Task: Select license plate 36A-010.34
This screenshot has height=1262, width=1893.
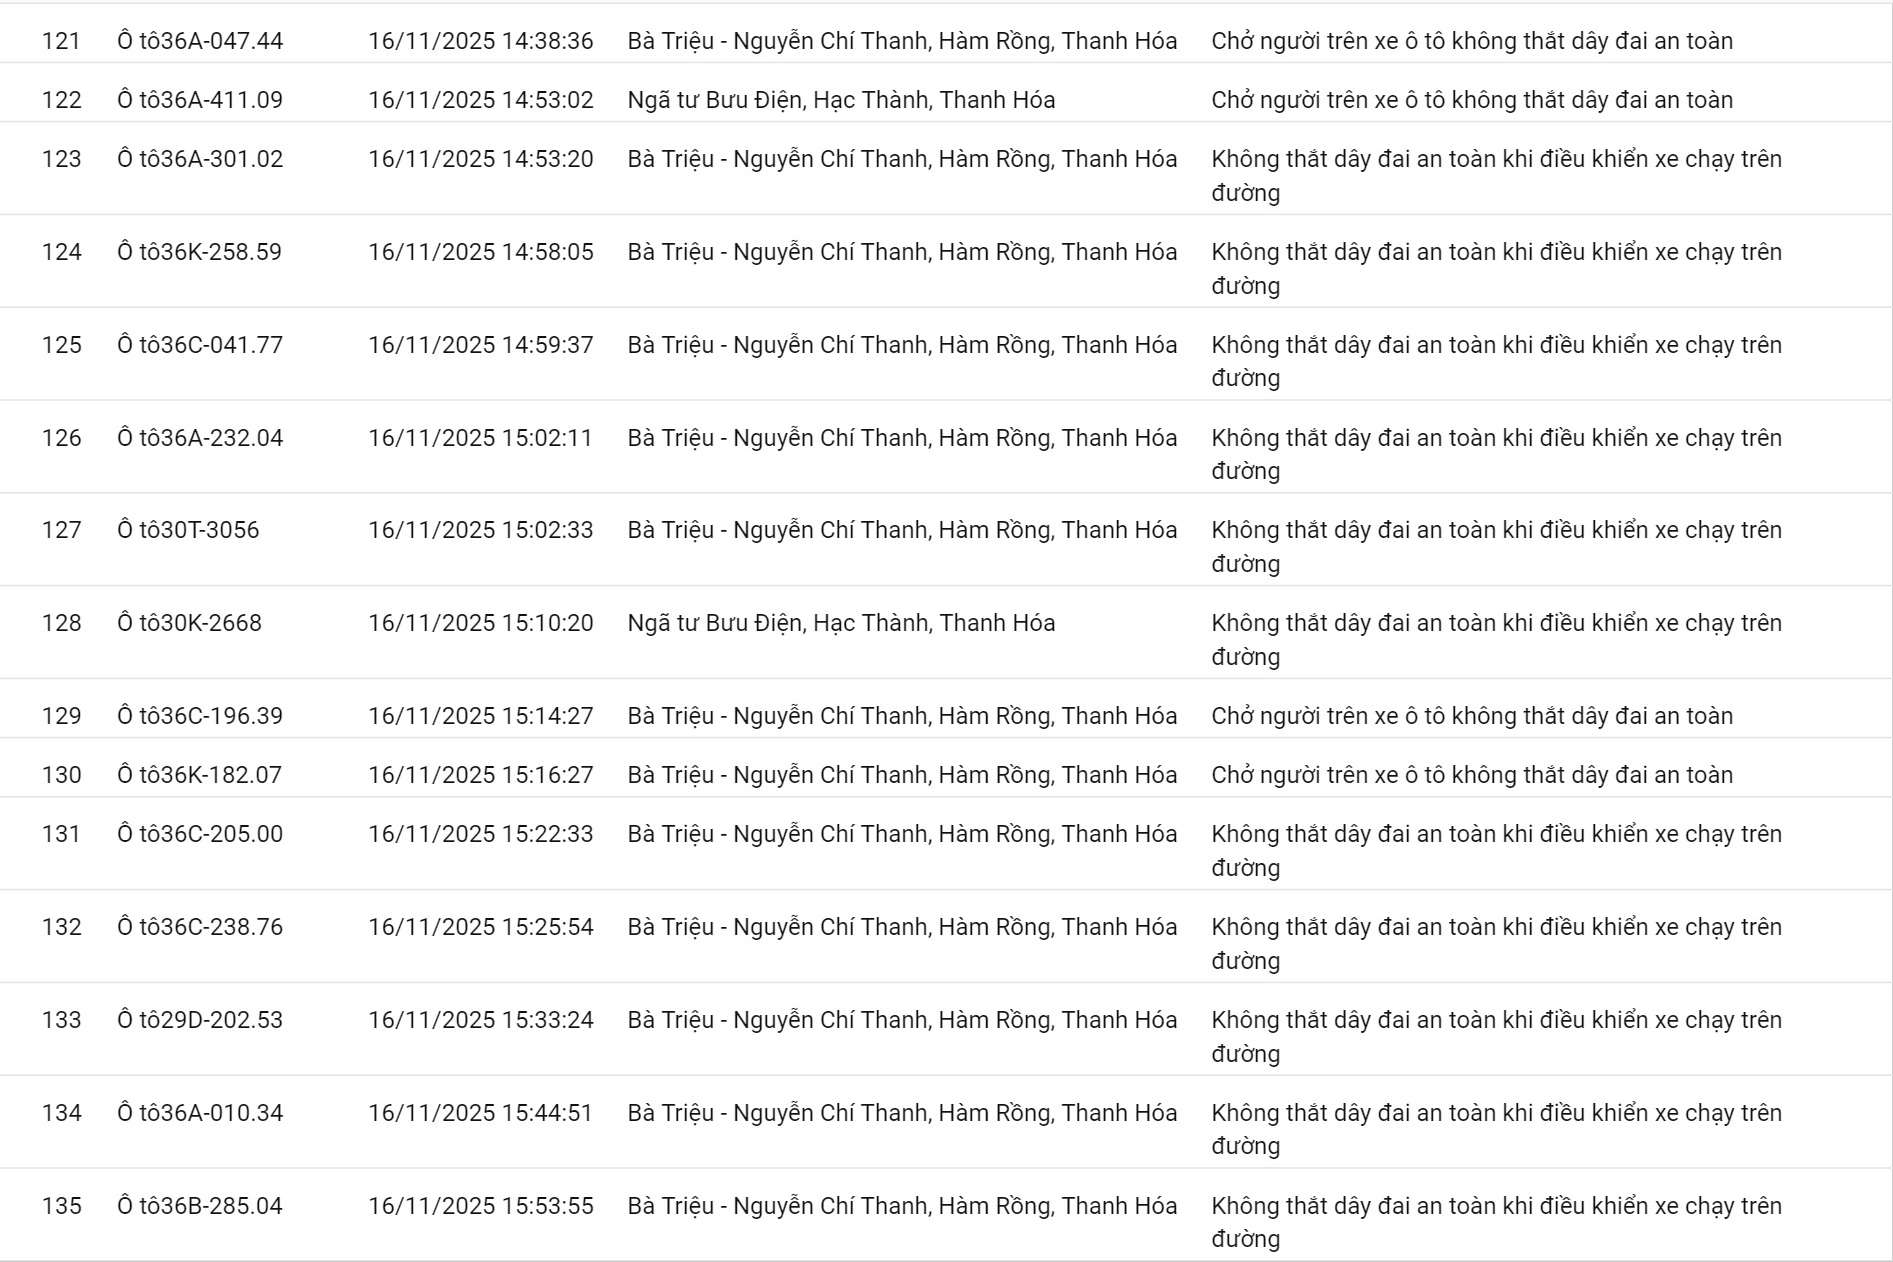Action: [200, 1113]
